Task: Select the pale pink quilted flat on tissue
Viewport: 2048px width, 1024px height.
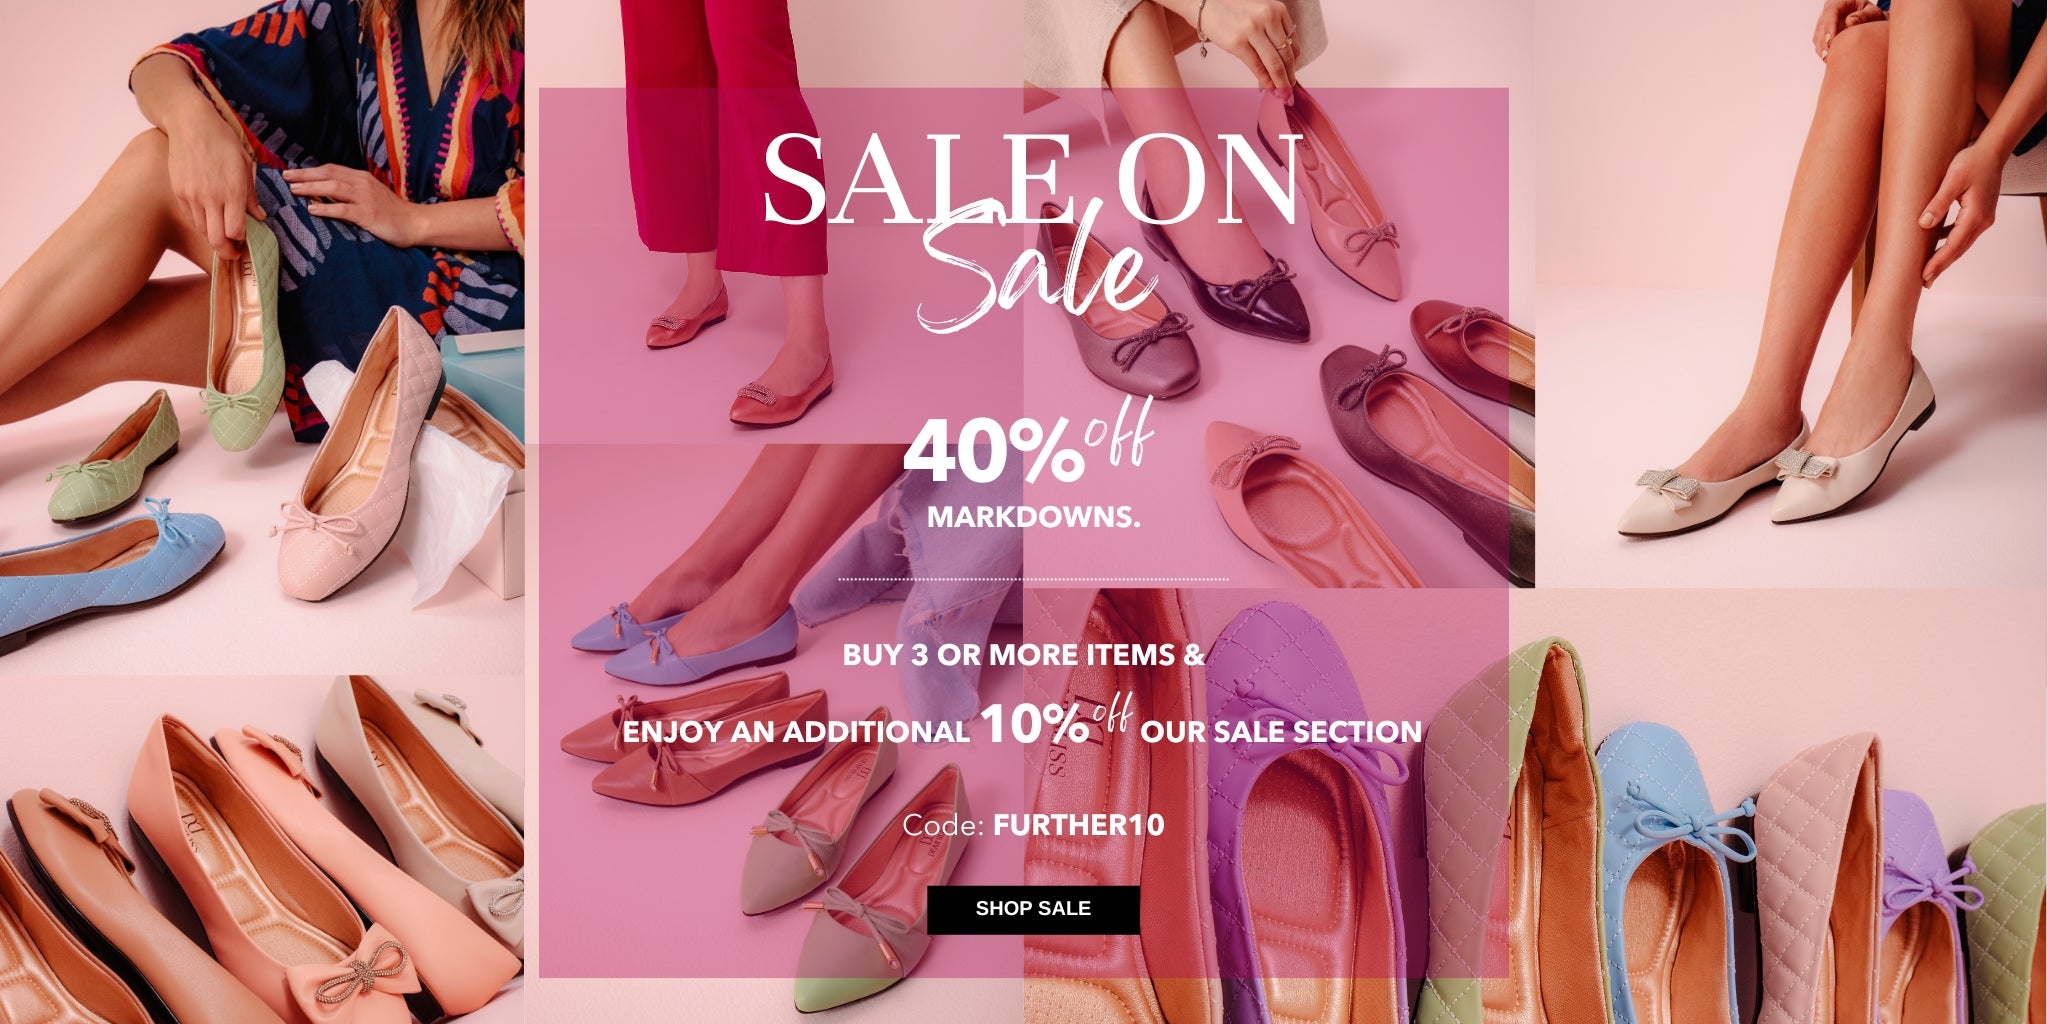Action: tap(360, 455)
